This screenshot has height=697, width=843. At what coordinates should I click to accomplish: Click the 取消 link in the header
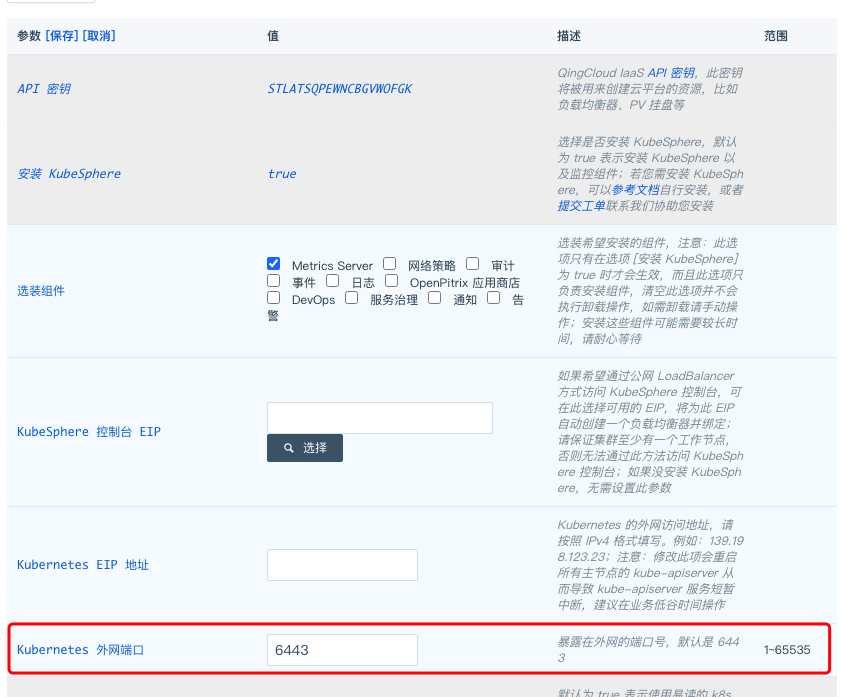(99, 36)
